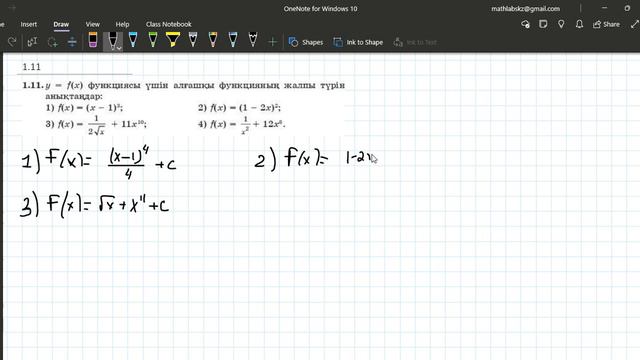
Task: Select the orange-banded pen
Action: (x=213, y=40)
